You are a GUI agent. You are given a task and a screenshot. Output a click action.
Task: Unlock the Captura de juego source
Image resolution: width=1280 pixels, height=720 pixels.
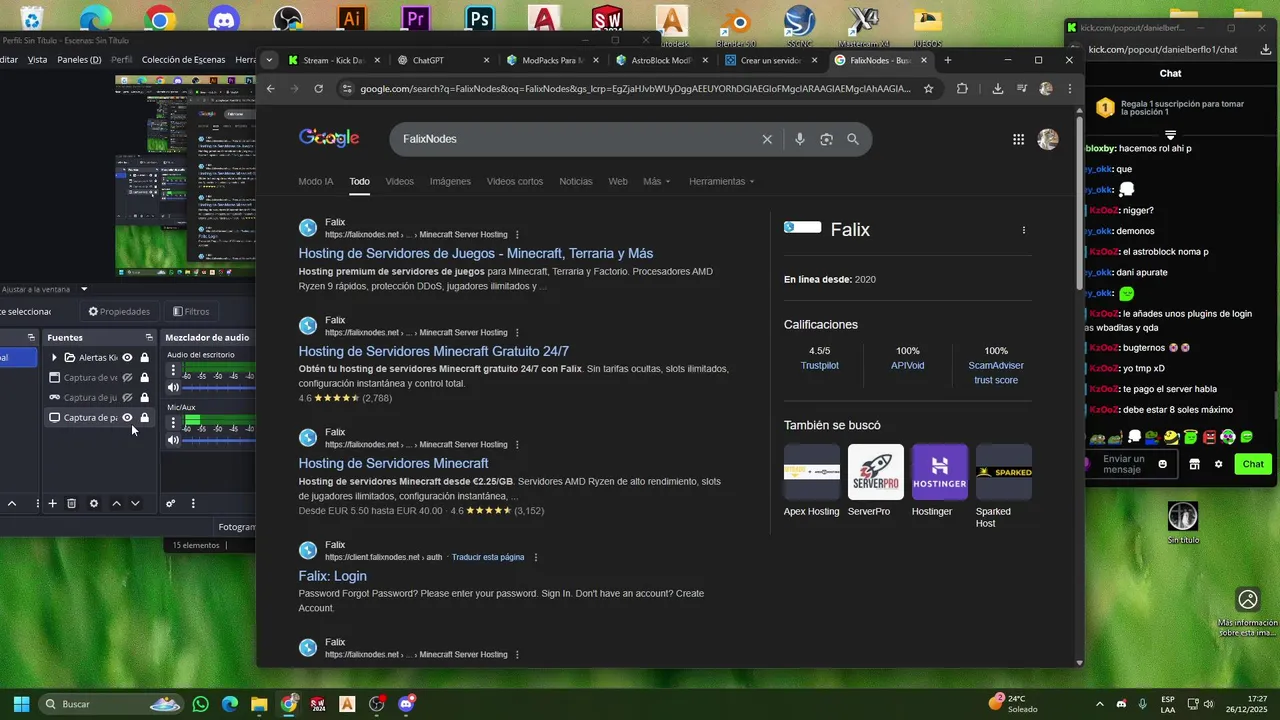[145, 397]
